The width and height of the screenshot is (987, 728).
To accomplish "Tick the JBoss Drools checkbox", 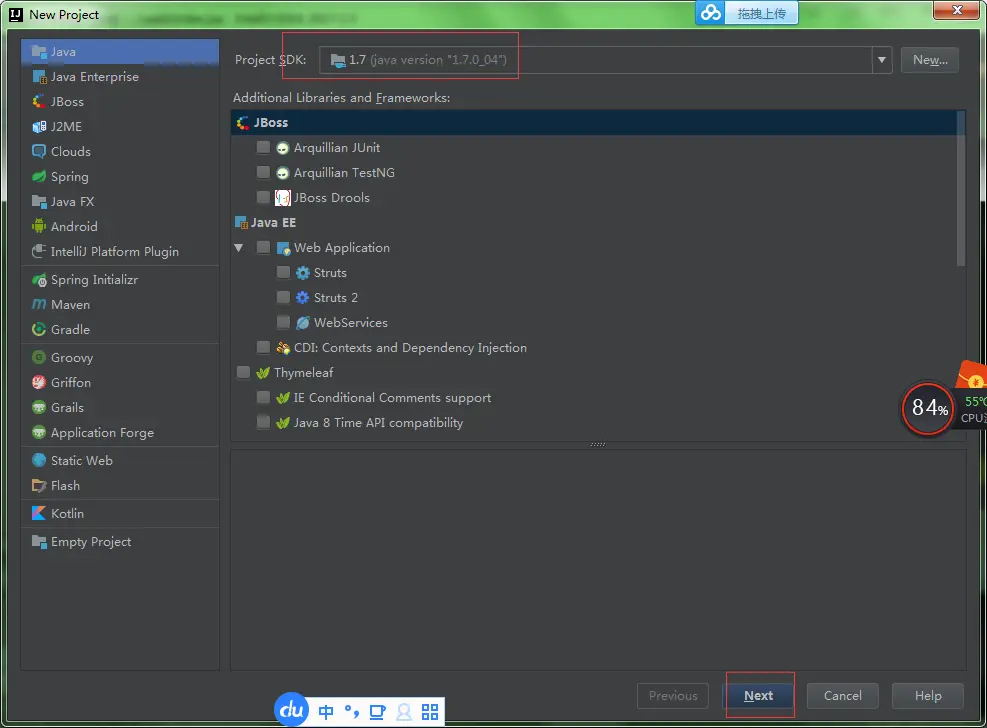I will coord(263,198).
